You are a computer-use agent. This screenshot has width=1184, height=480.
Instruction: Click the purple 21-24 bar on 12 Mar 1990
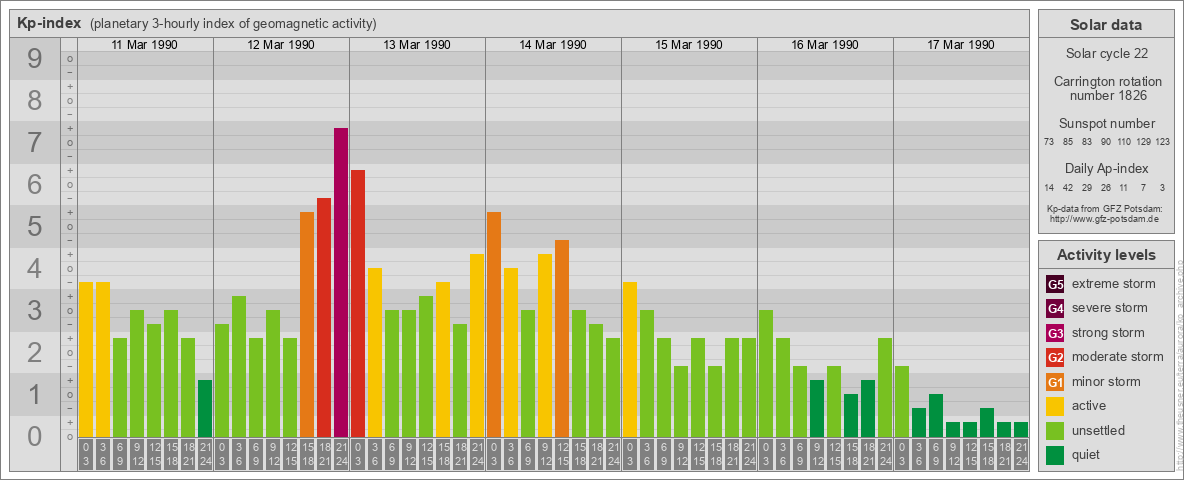tap(341, 282)
